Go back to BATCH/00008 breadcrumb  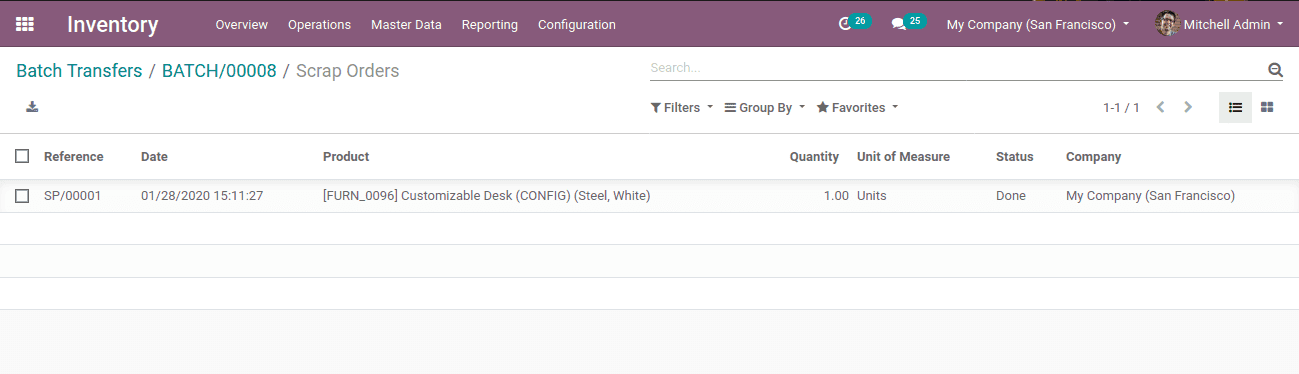219,71
